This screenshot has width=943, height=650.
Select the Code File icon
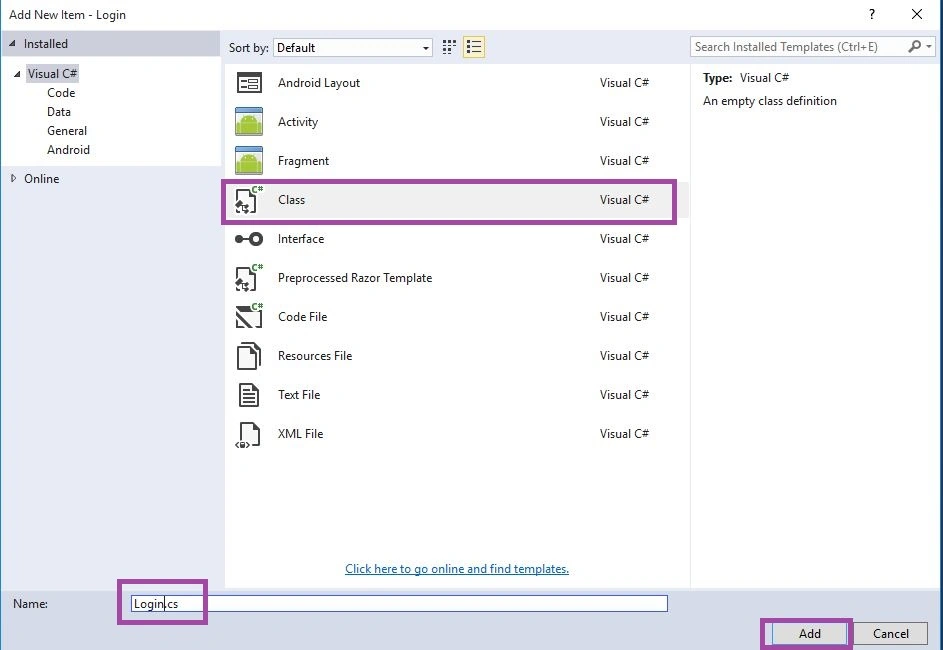[249, 316]
